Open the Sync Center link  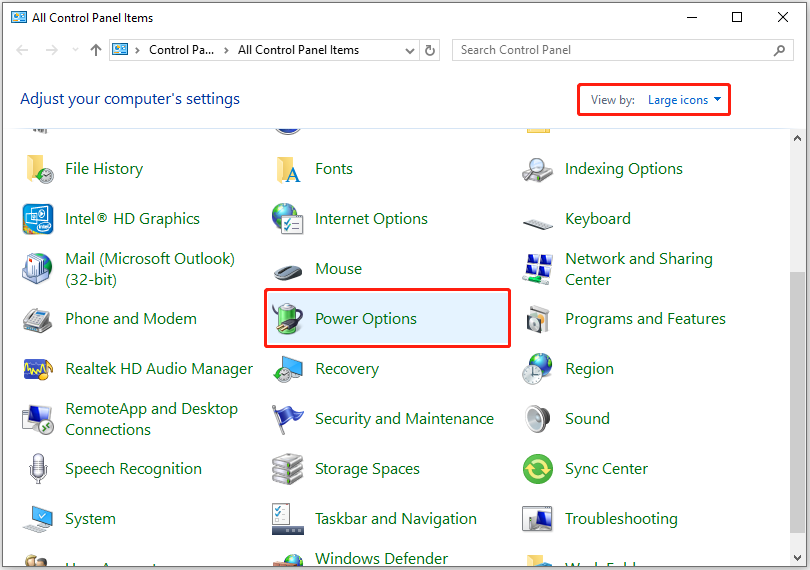coord(606,469)
